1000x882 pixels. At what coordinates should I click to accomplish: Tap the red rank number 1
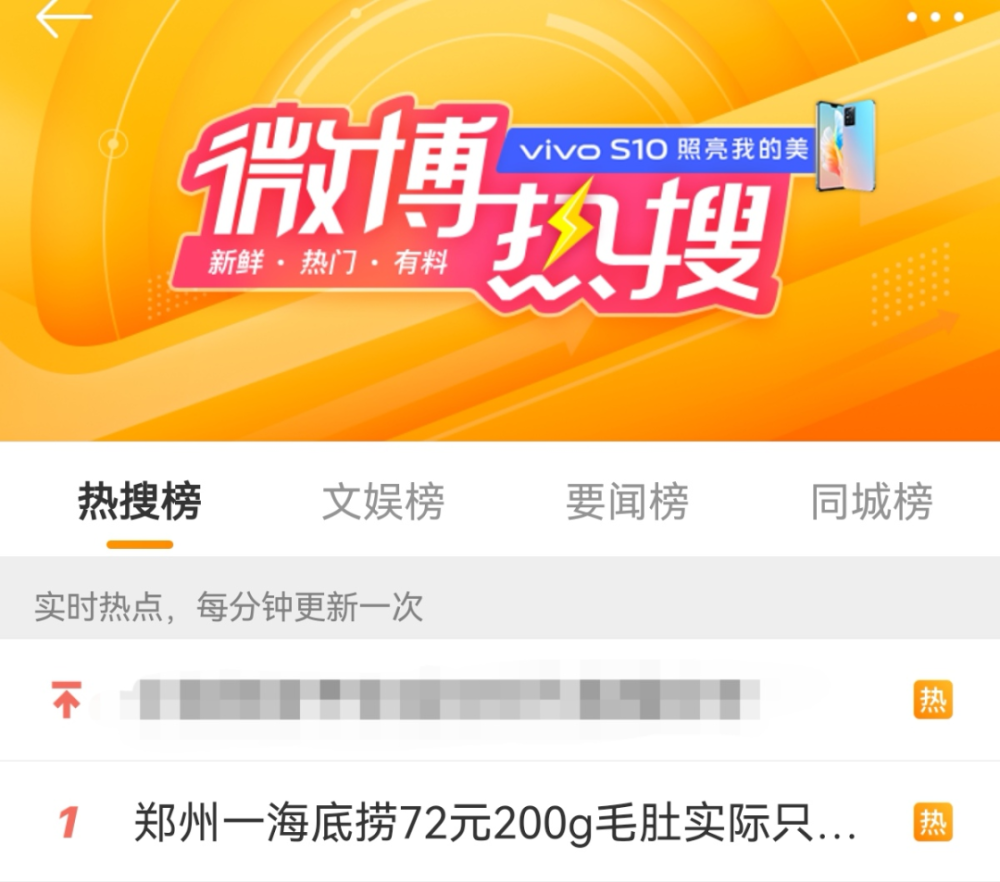[x=68, y=822]
